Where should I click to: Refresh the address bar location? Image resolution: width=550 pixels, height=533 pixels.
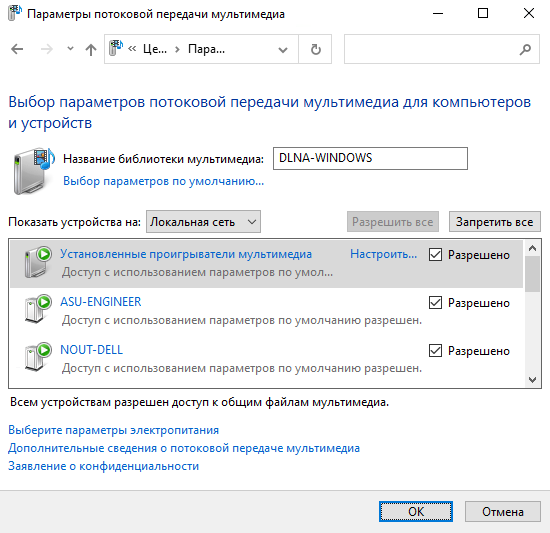pos(315,49)
